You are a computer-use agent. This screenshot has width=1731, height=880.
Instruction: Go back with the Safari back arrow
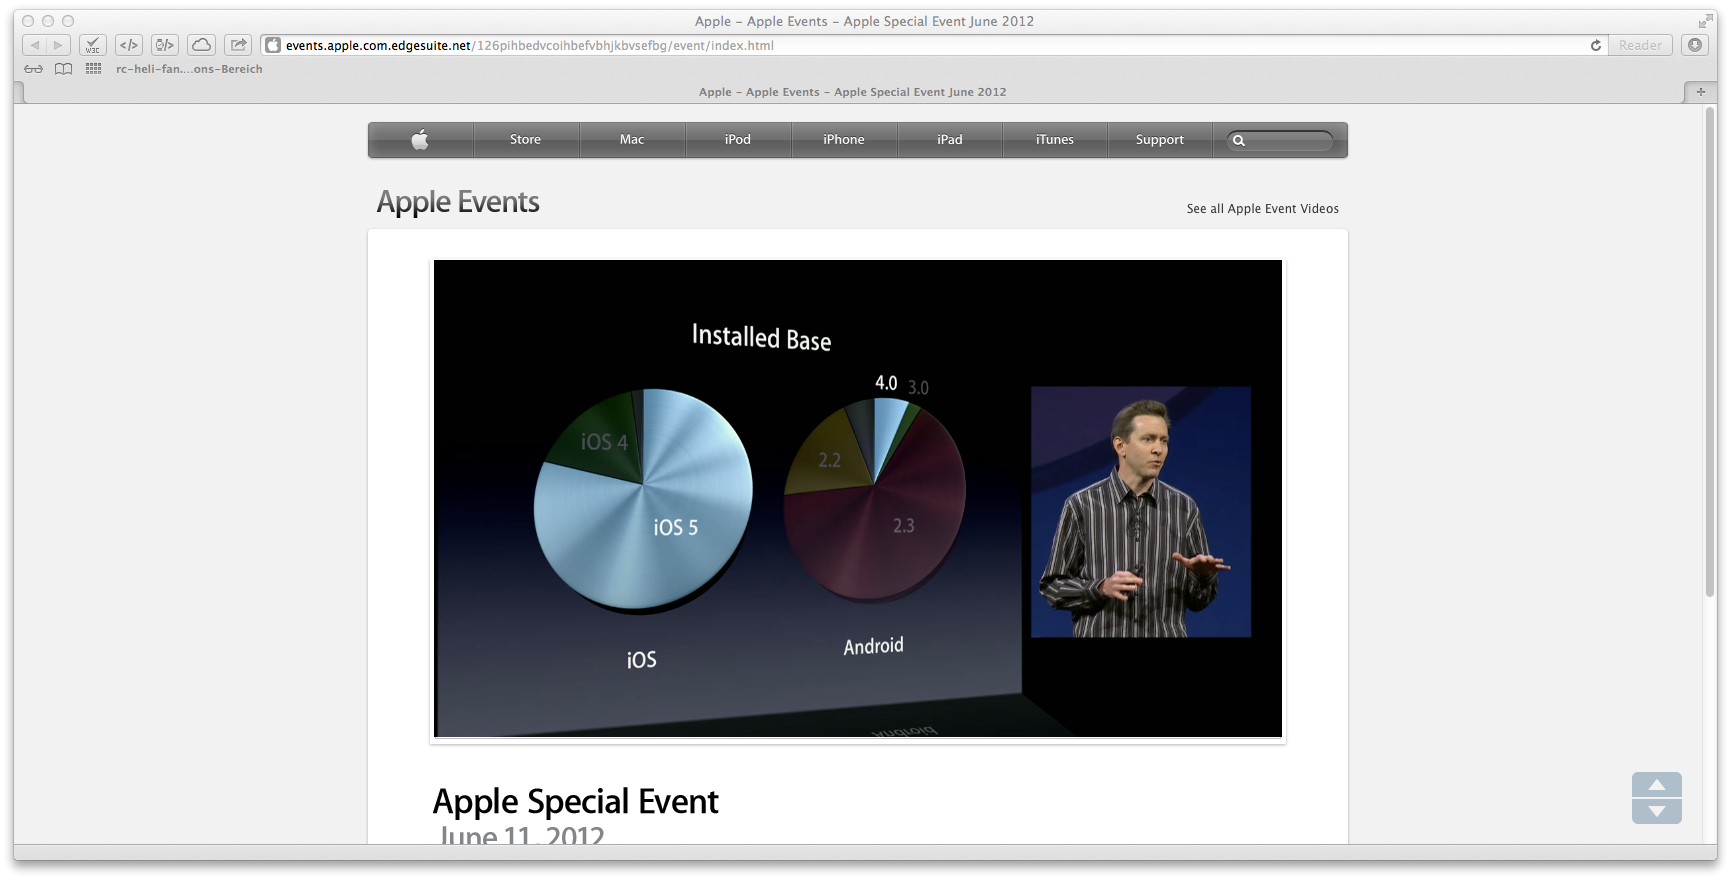click(35, 45)
